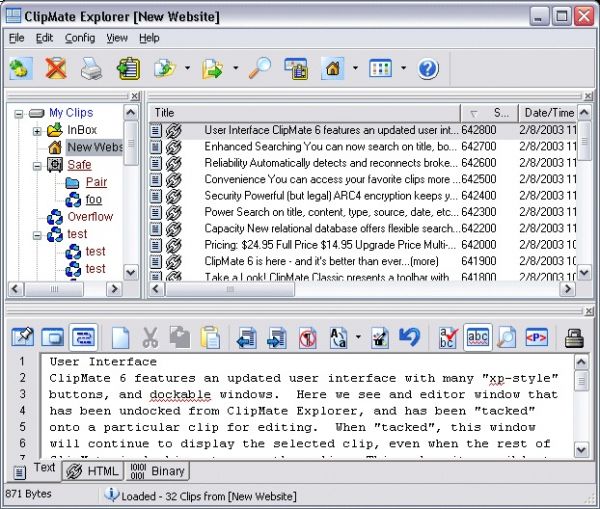Click the magnifying glass search icon
Viewport: 600px width, 509px height.
pos(260,69)
